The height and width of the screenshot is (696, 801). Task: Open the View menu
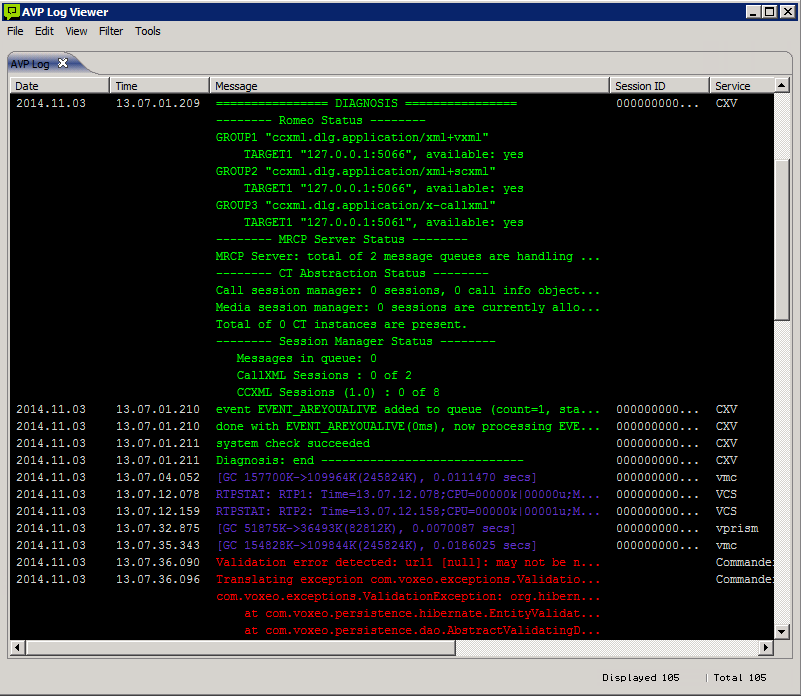tap(76, 31)
